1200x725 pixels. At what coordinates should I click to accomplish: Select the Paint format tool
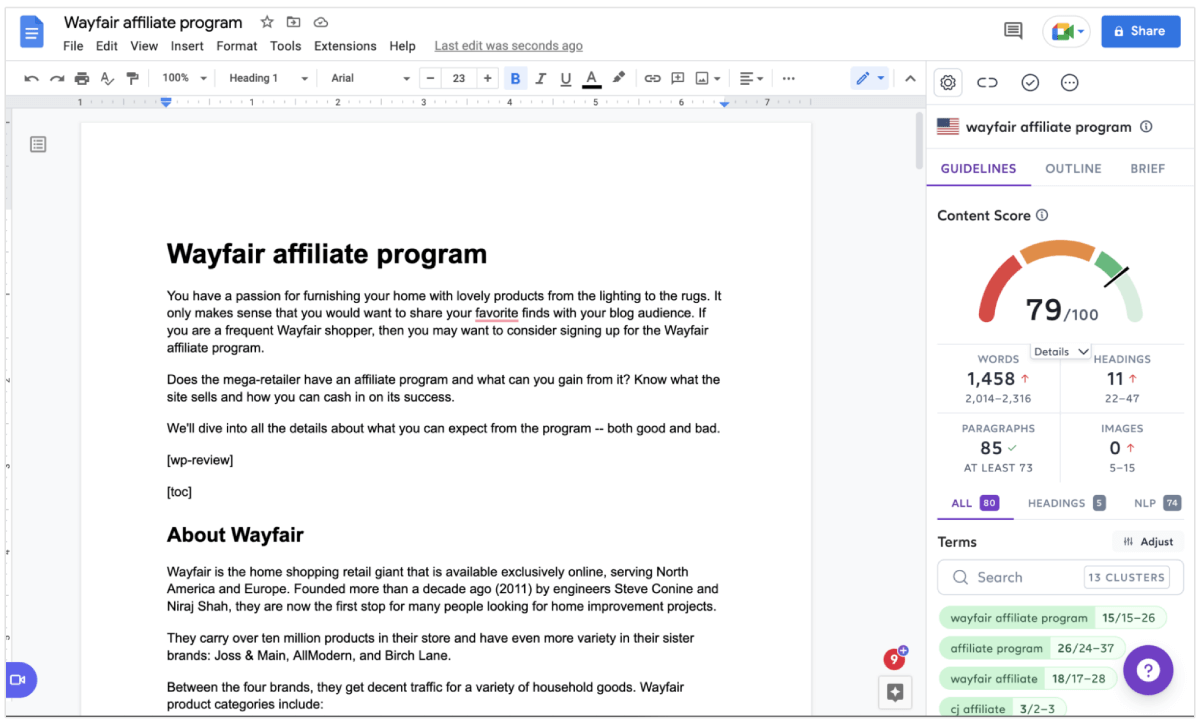tap(132, 77)
